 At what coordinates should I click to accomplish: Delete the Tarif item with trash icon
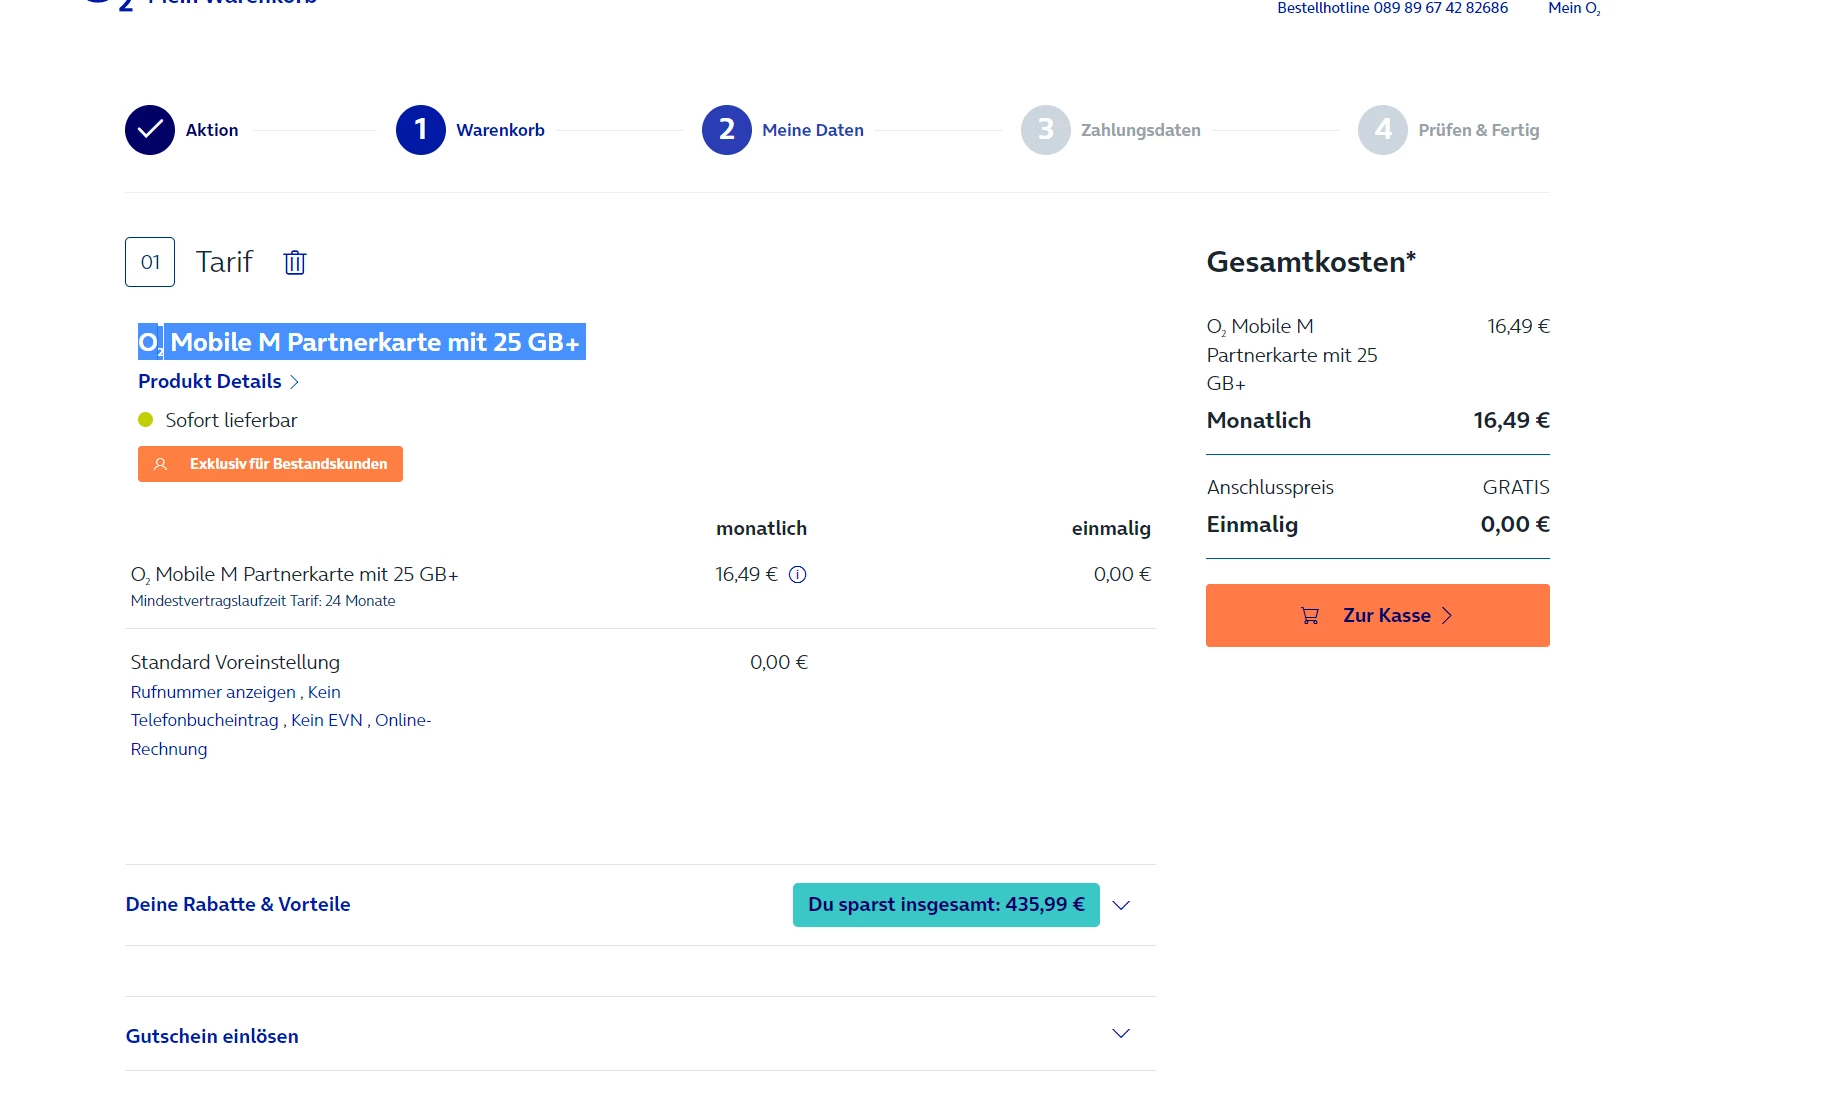294,262
